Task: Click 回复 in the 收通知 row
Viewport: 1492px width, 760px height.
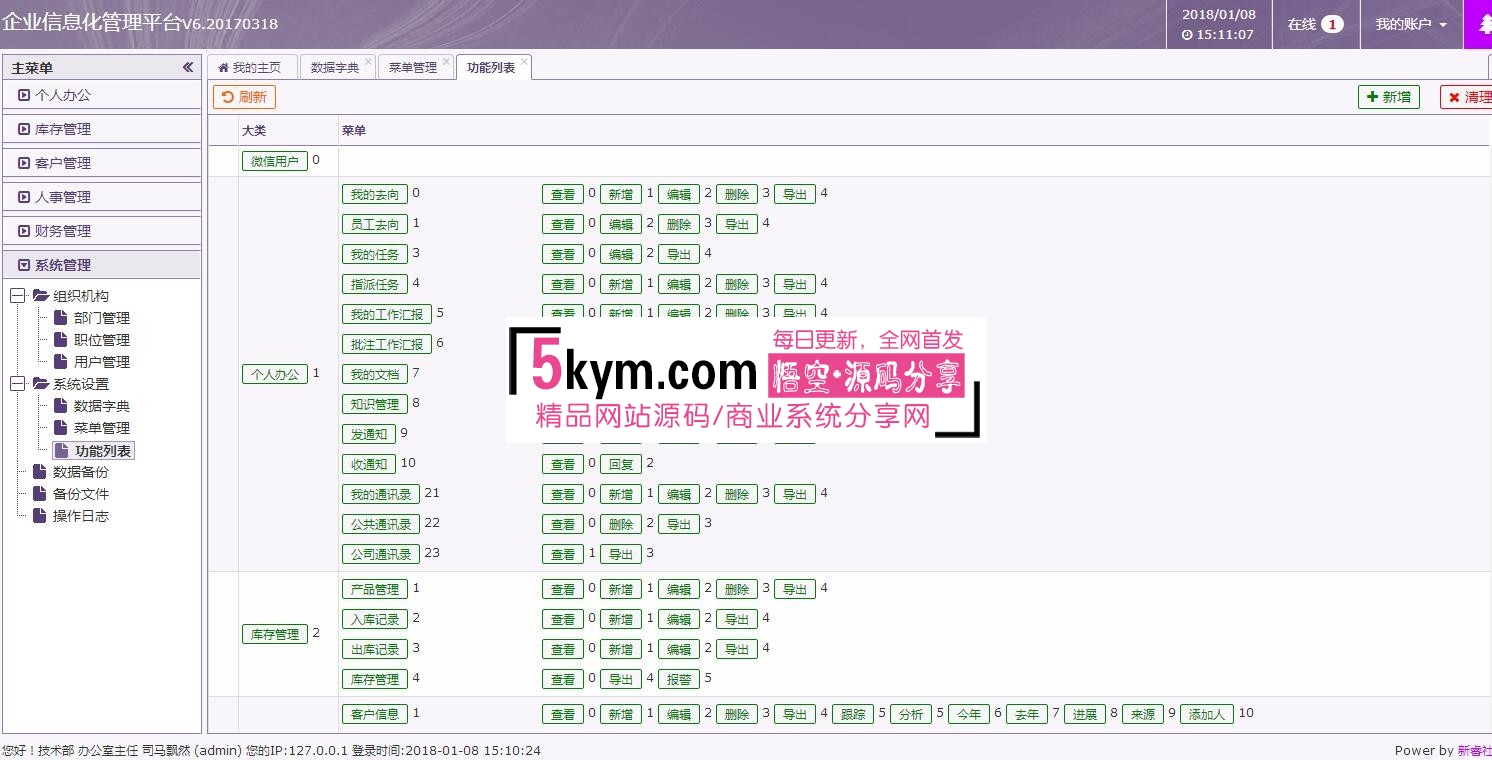Action: [x=620, y=464]
